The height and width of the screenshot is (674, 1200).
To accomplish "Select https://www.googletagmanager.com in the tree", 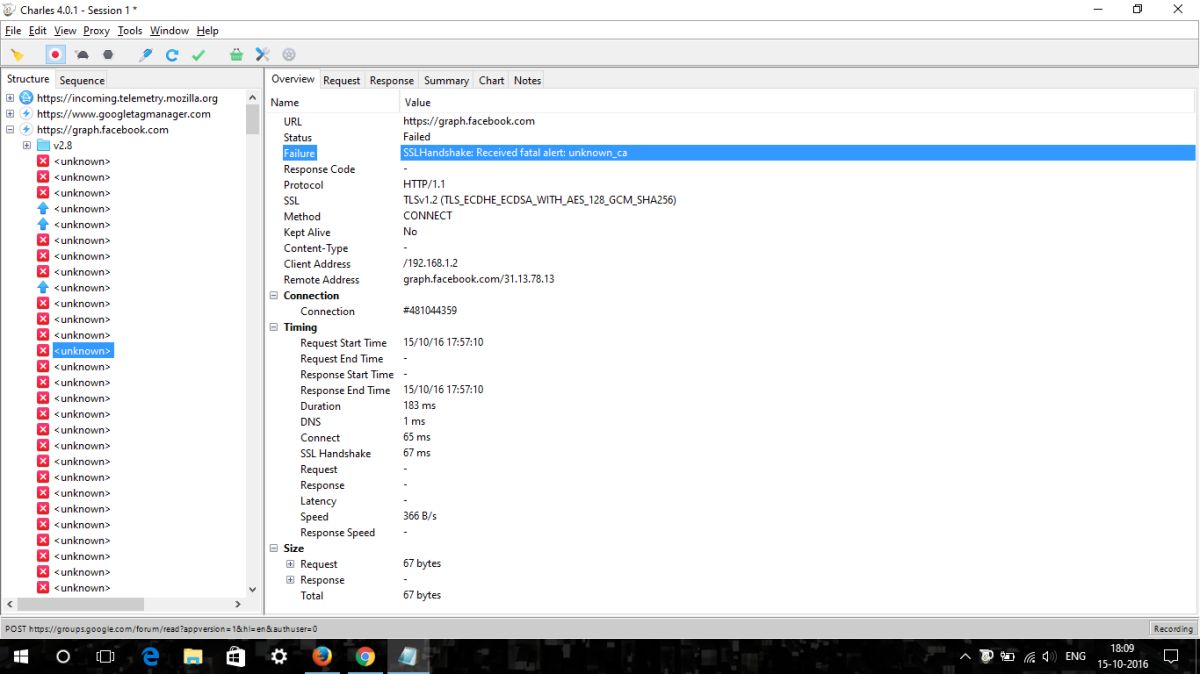I will [x=124, y=114].
